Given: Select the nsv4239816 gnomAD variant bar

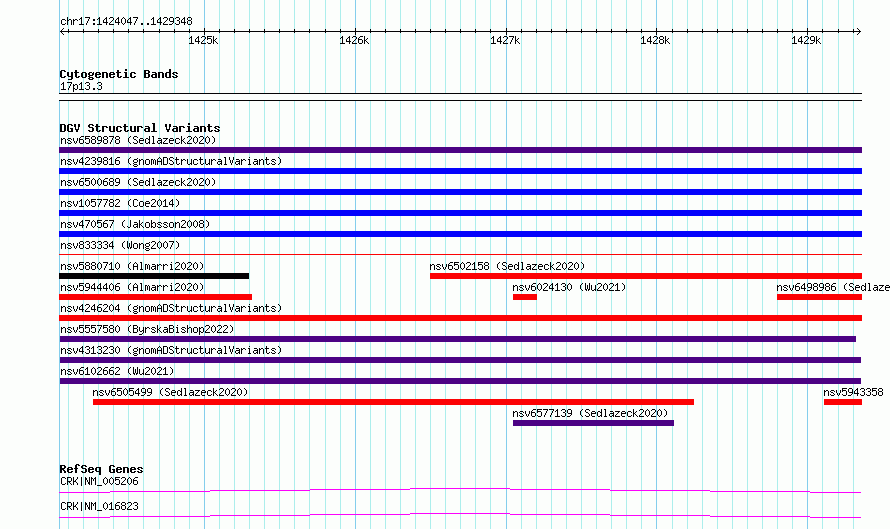Looking at the screenshot, I should [x=460, y=171].
